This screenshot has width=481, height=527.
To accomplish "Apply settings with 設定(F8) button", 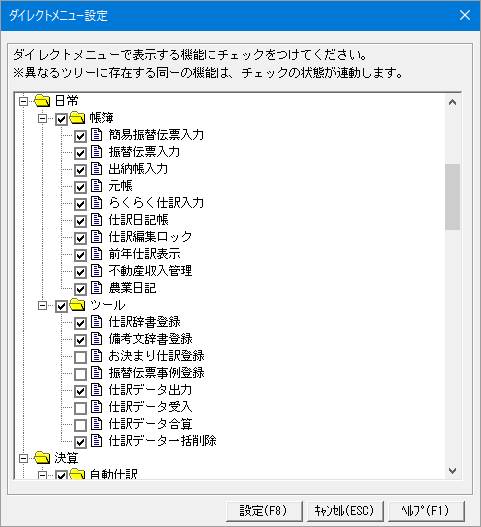I will coord(263,511).
